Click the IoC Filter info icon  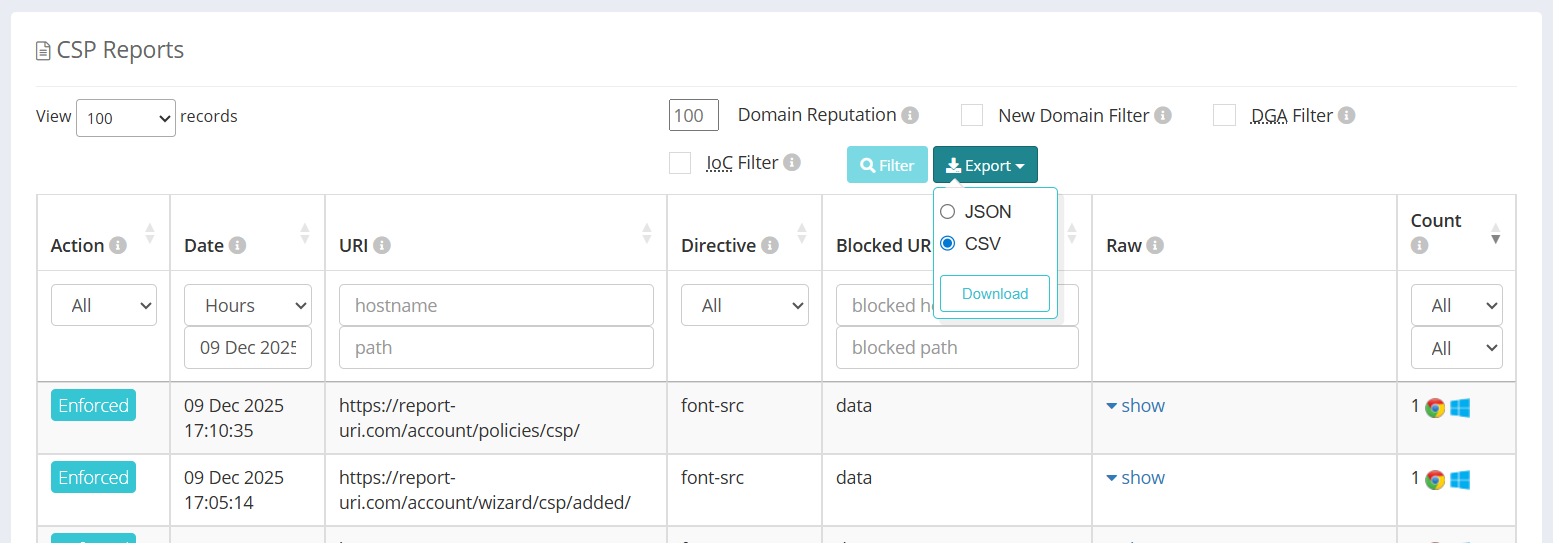[x=792, y=162]
